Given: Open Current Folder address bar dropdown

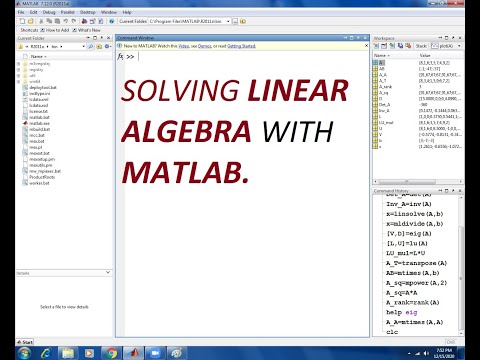Looking at the screenshot, I should tap(83, 47).
